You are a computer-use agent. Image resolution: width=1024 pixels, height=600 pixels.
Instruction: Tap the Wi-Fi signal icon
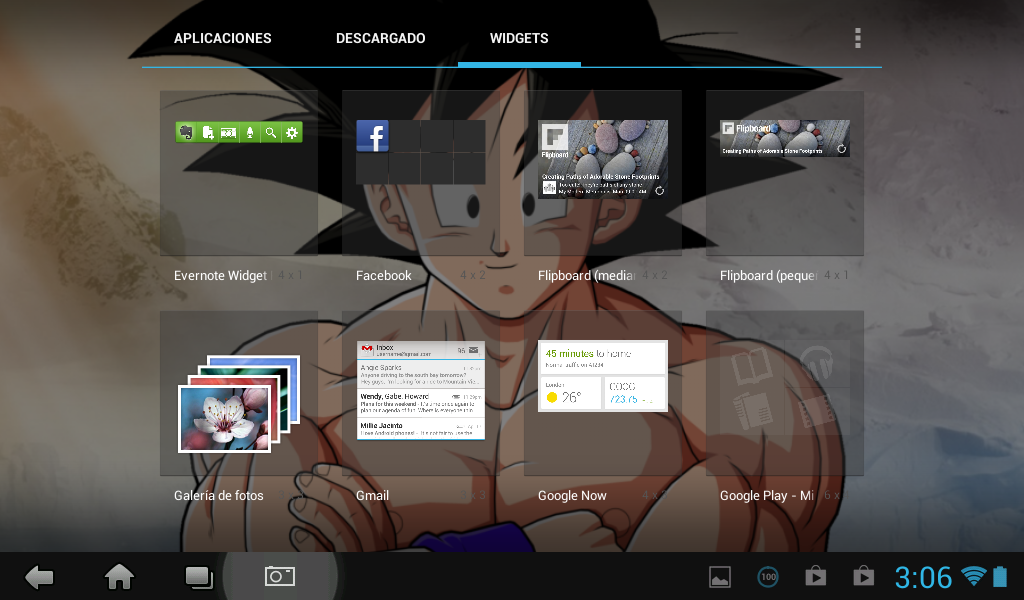pos(973,576)
